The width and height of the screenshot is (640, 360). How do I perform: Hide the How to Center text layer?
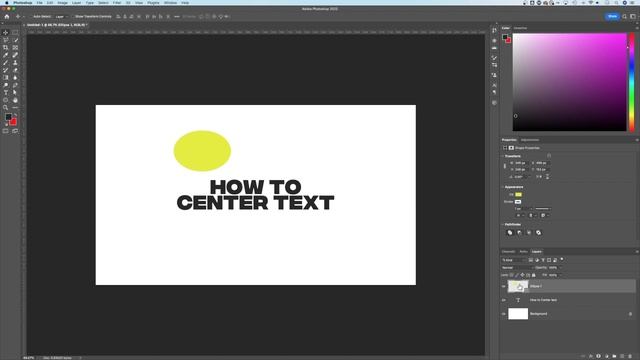point(504,300)
